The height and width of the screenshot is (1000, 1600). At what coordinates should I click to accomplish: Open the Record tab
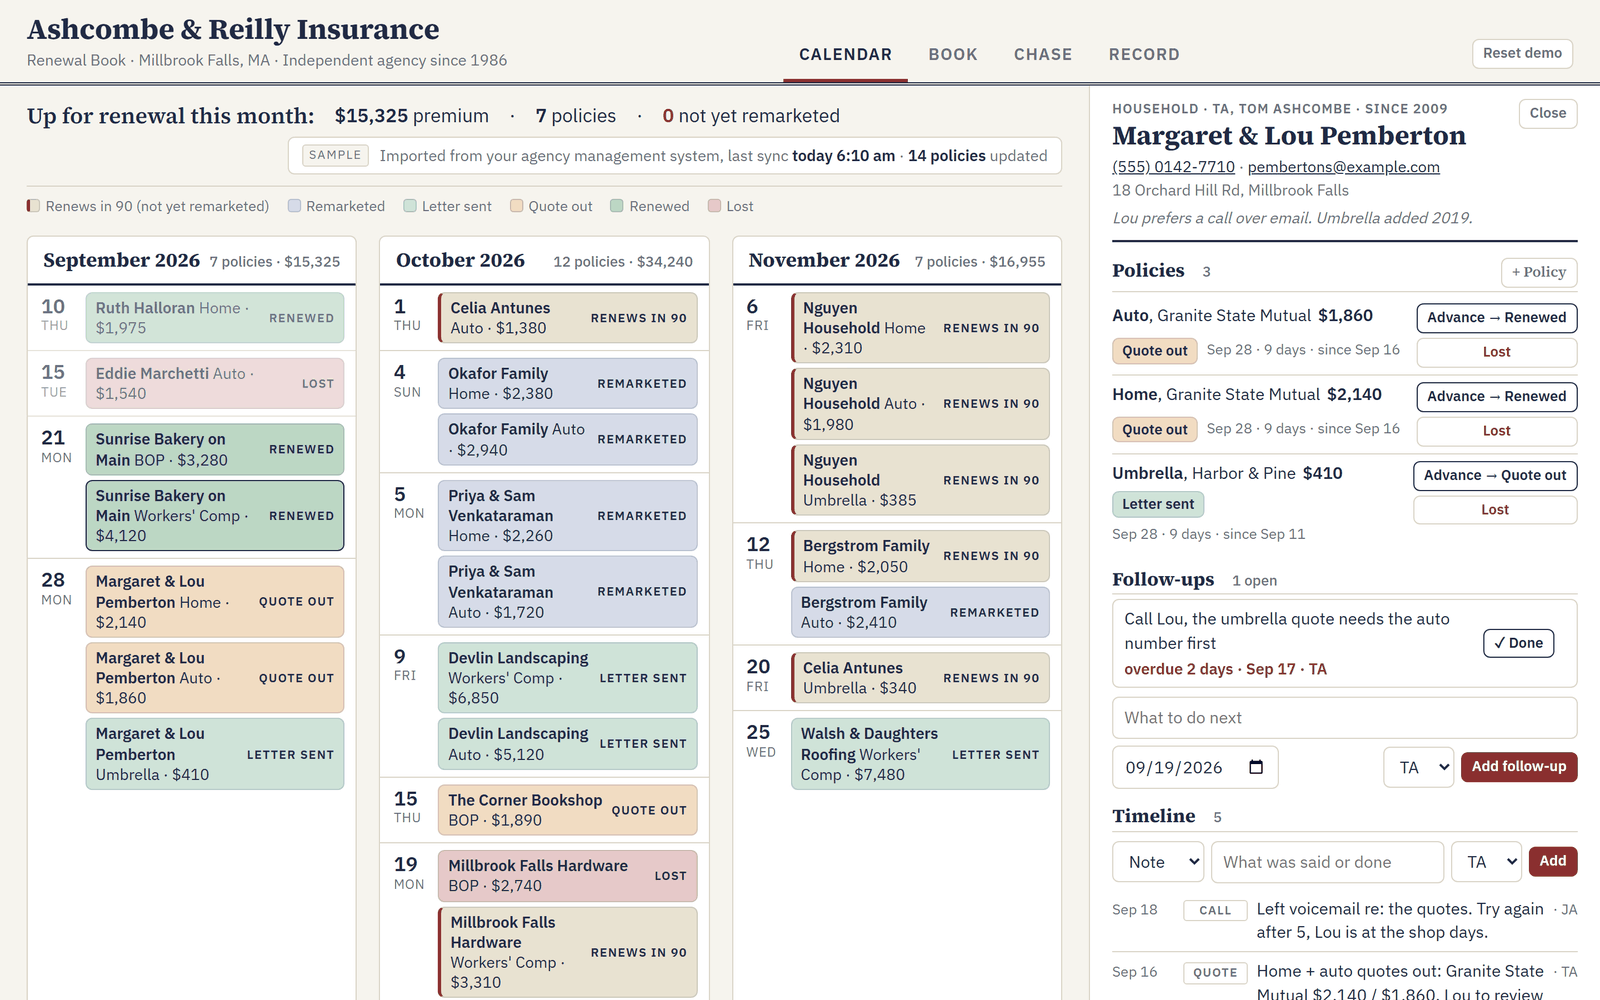[1144, 55]
